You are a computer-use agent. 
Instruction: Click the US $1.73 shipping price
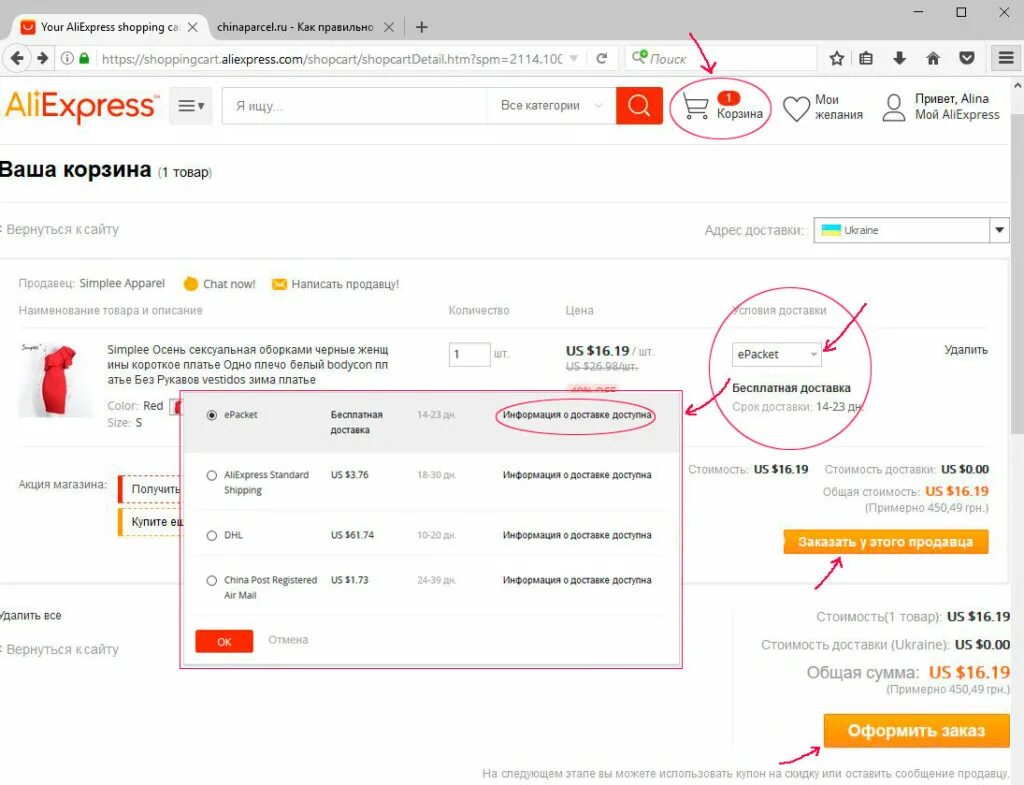[x=349, y=580]
